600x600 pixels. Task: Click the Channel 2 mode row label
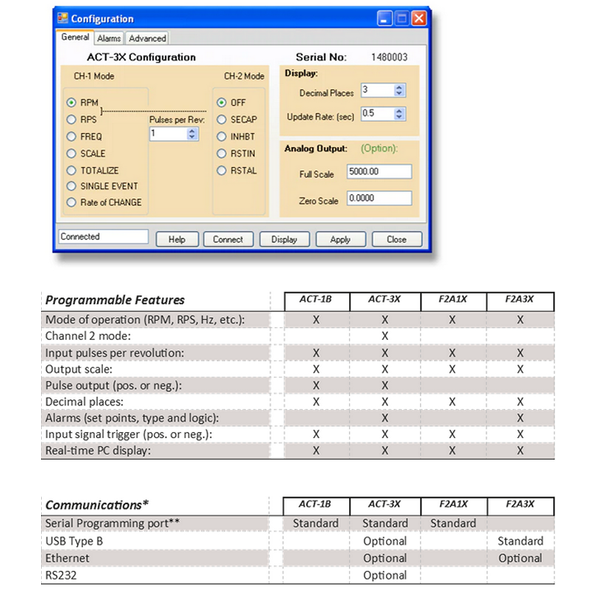click(x=88, y=336)
